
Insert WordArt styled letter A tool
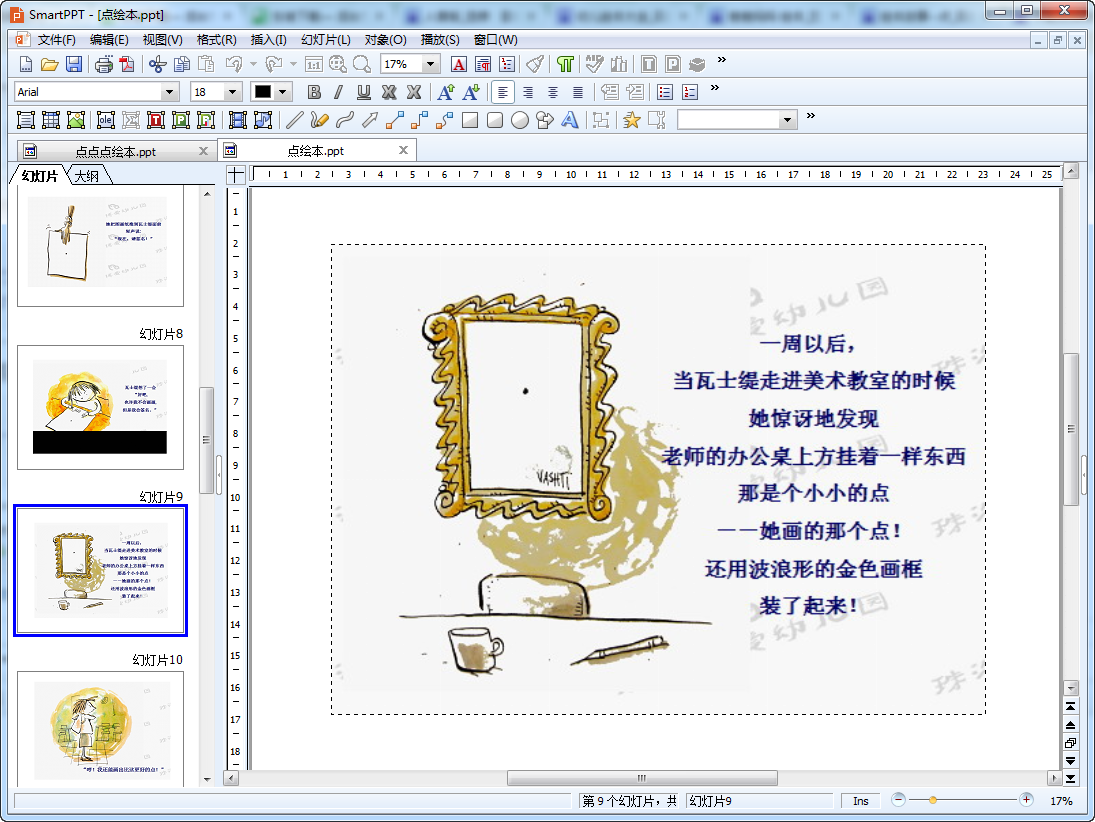pos(570,120)
